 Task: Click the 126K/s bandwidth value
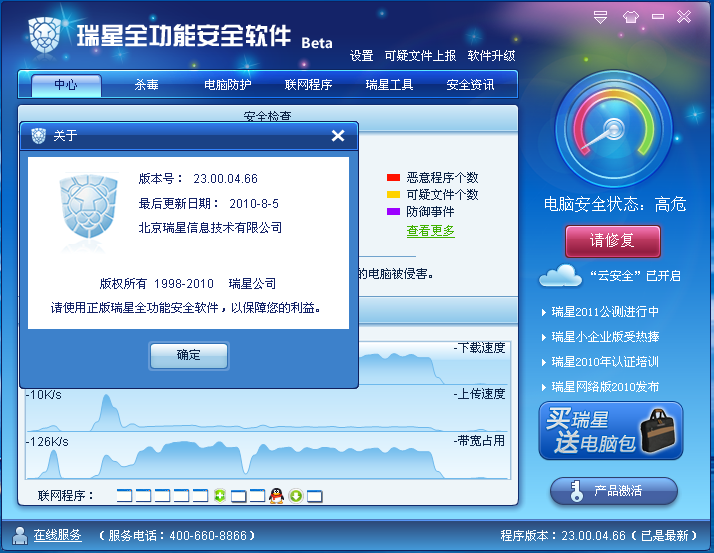coord(47,442)
